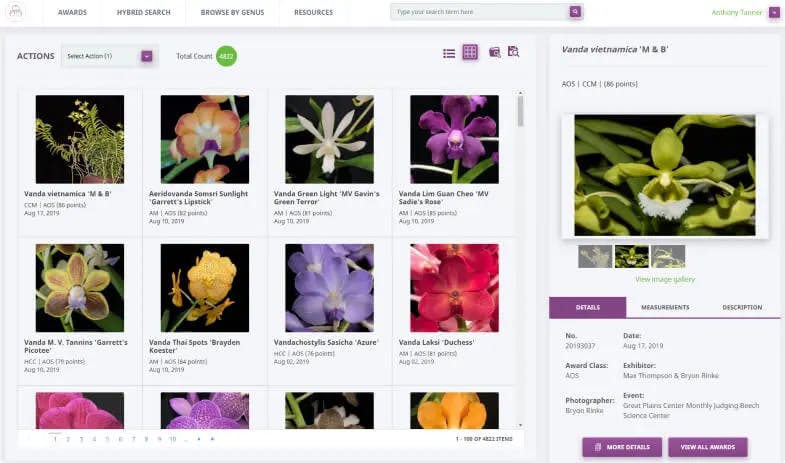Switch to grid view
The width and height of the screenshot is (785, 463).
click(x=470, y=52)
